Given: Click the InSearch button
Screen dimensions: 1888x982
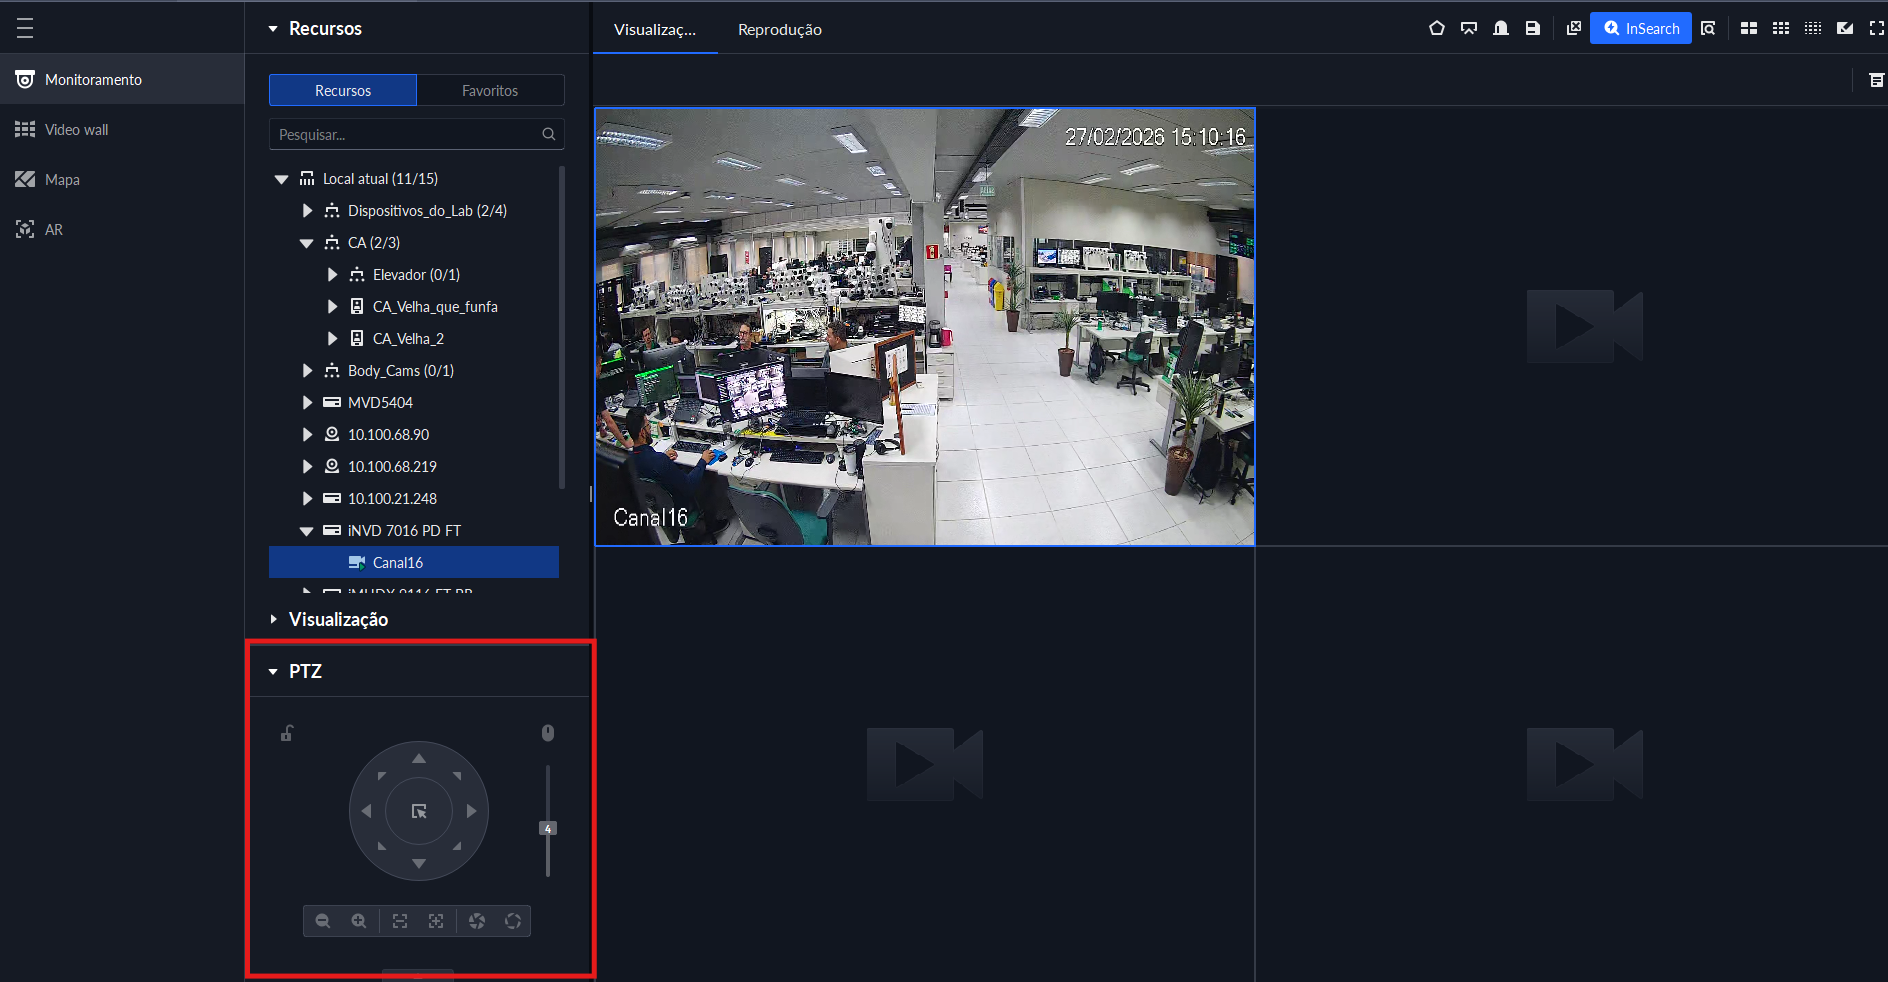Looking at the screenshot, I should click(x=1640, y=29).
